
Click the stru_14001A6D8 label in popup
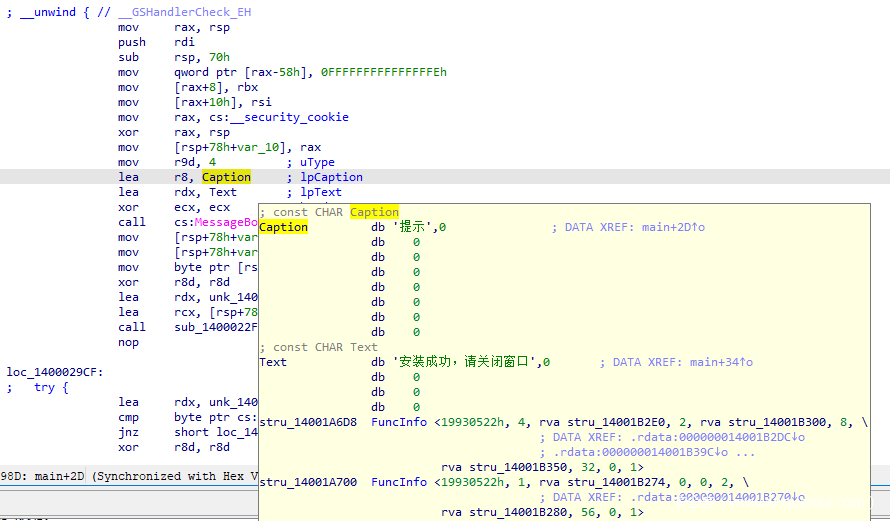tap(308, 422)
